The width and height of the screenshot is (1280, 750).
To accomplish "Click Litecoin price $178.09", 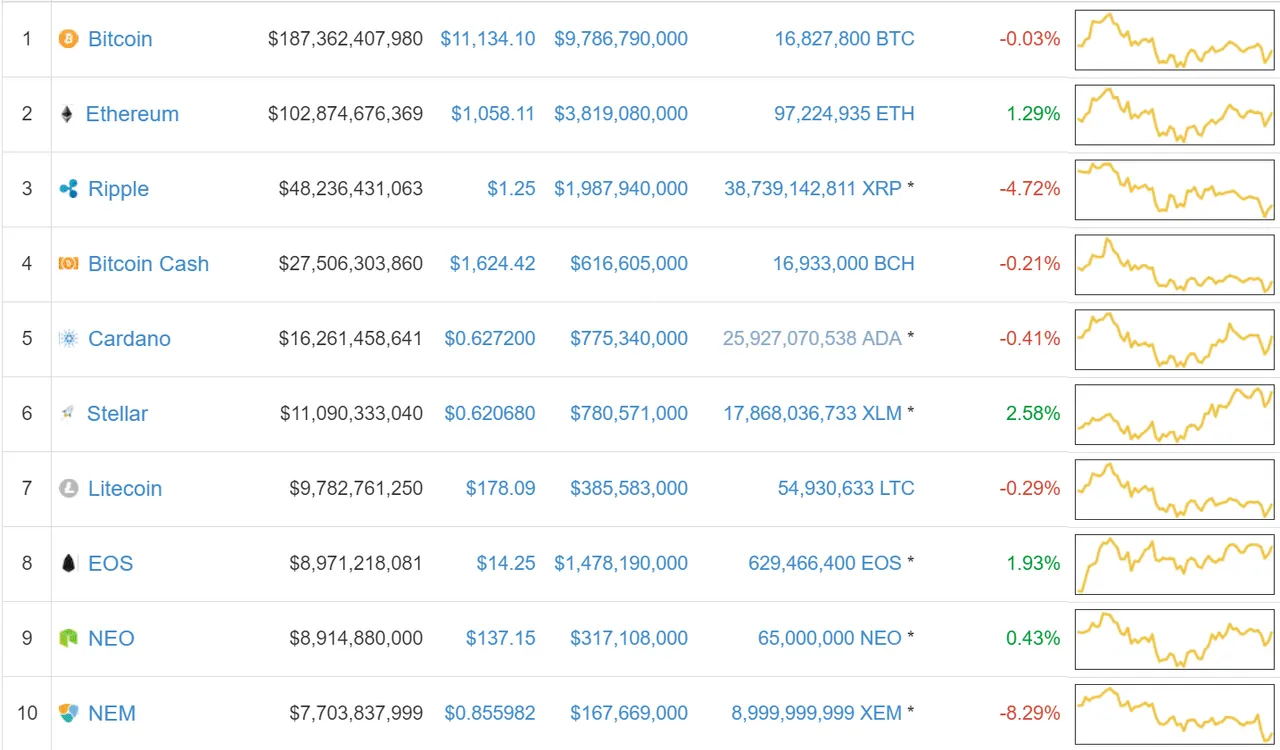I will tap(501, 489).
